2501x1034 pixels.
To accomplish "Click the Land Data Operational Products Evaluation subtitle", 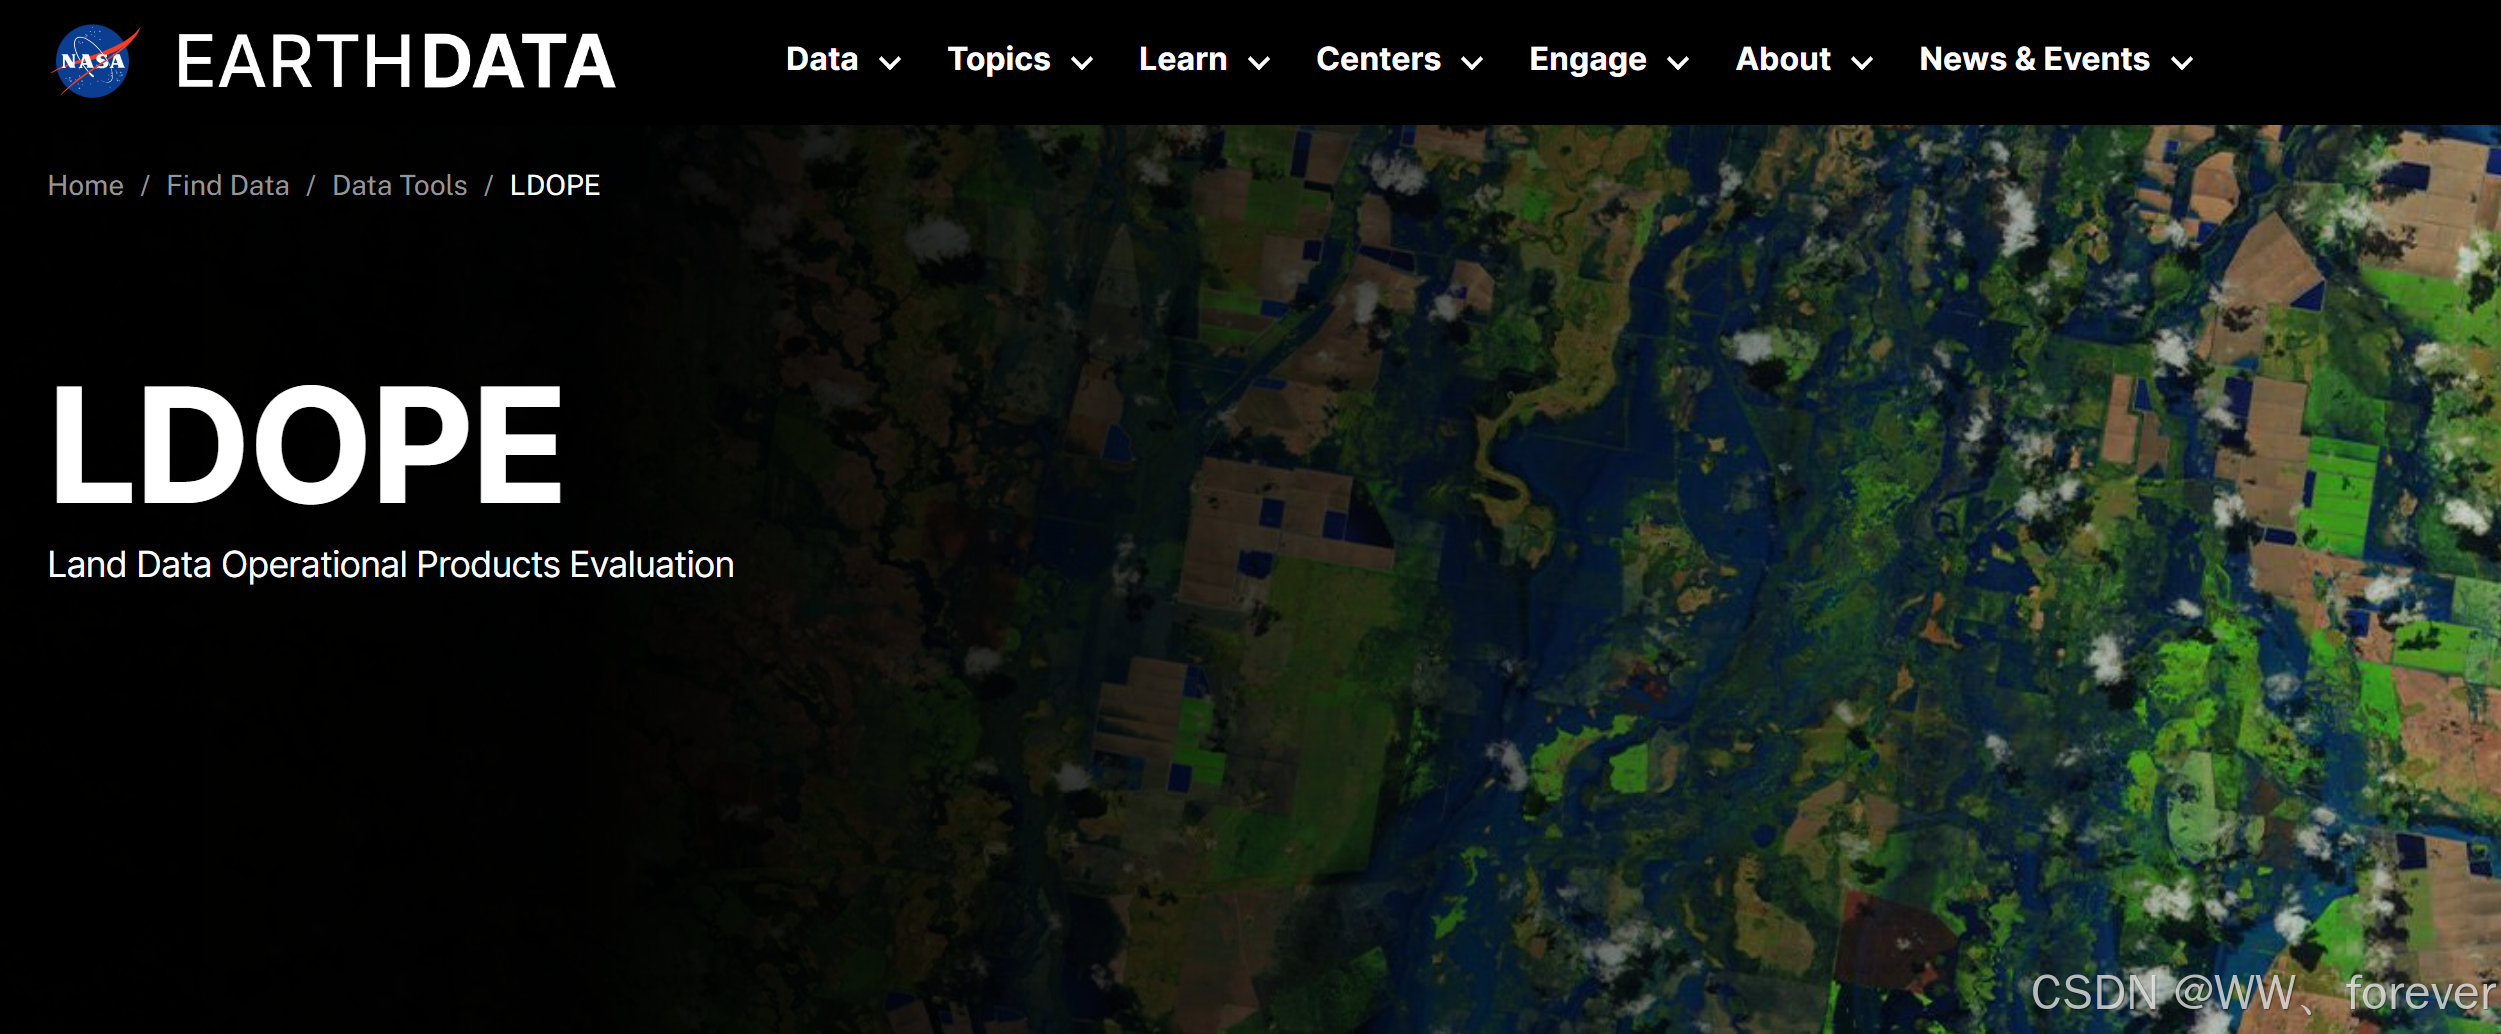I will 391,565.
